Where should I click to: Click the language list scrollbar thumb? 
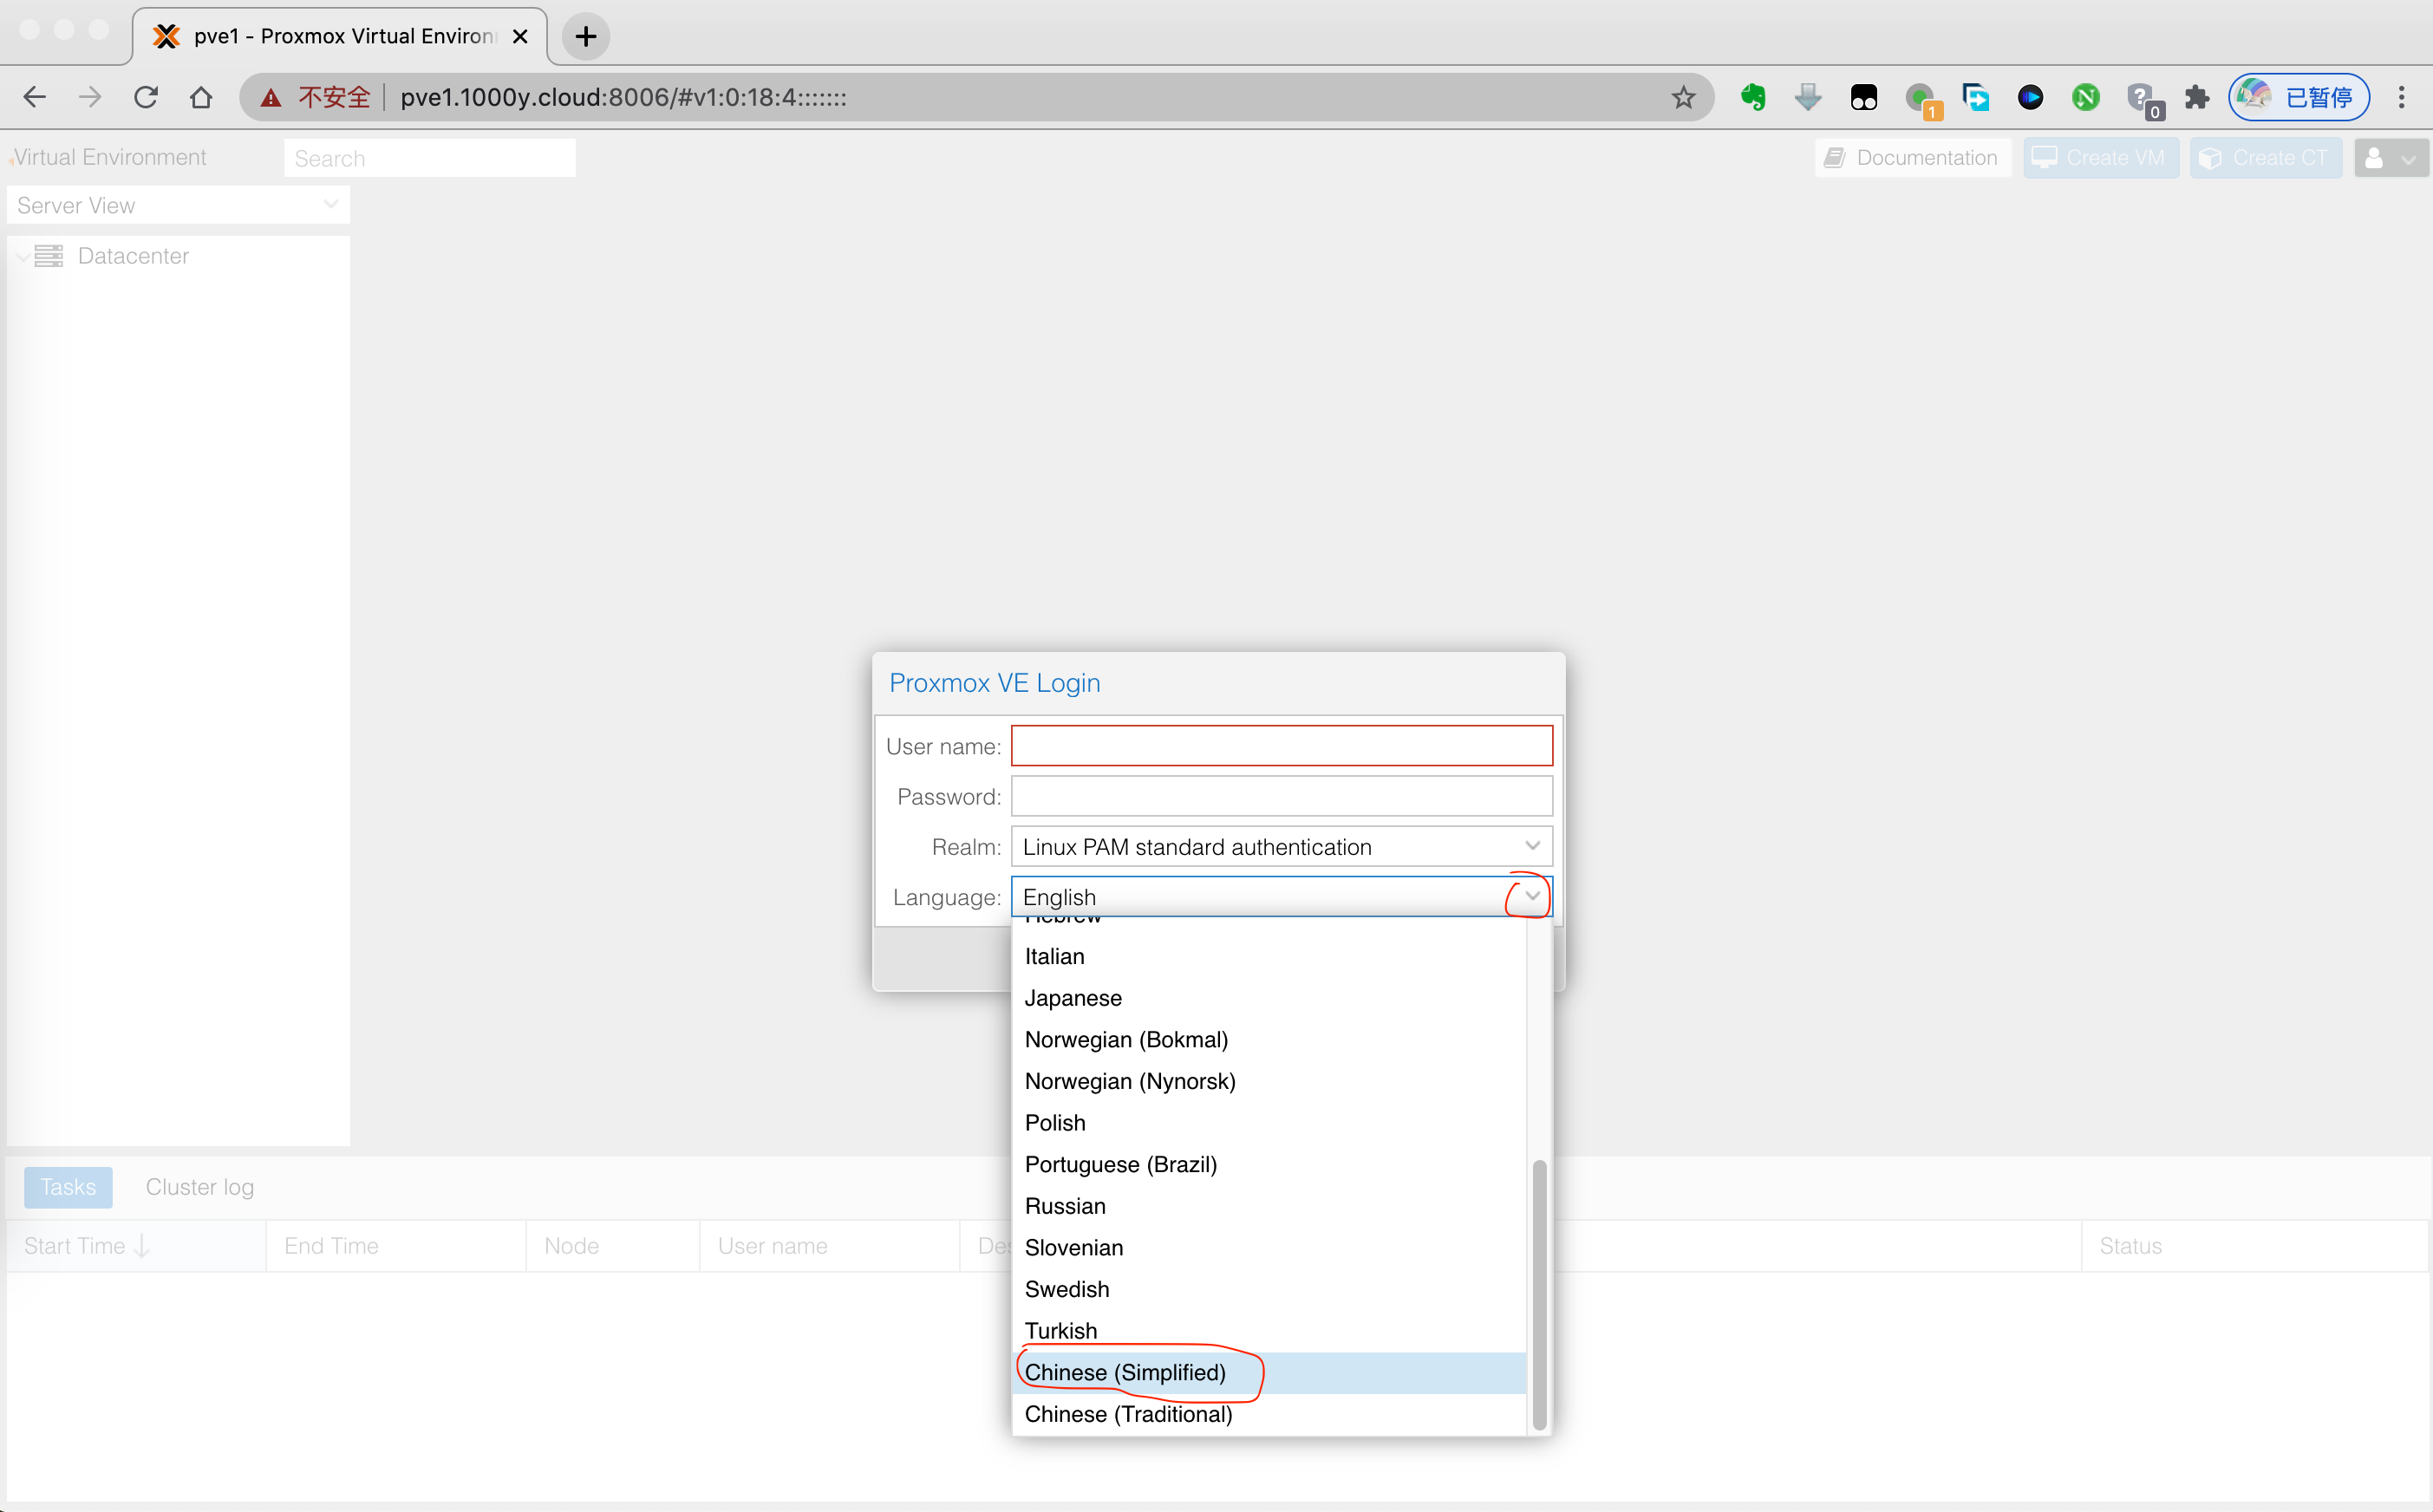tap(1539, 1295)
